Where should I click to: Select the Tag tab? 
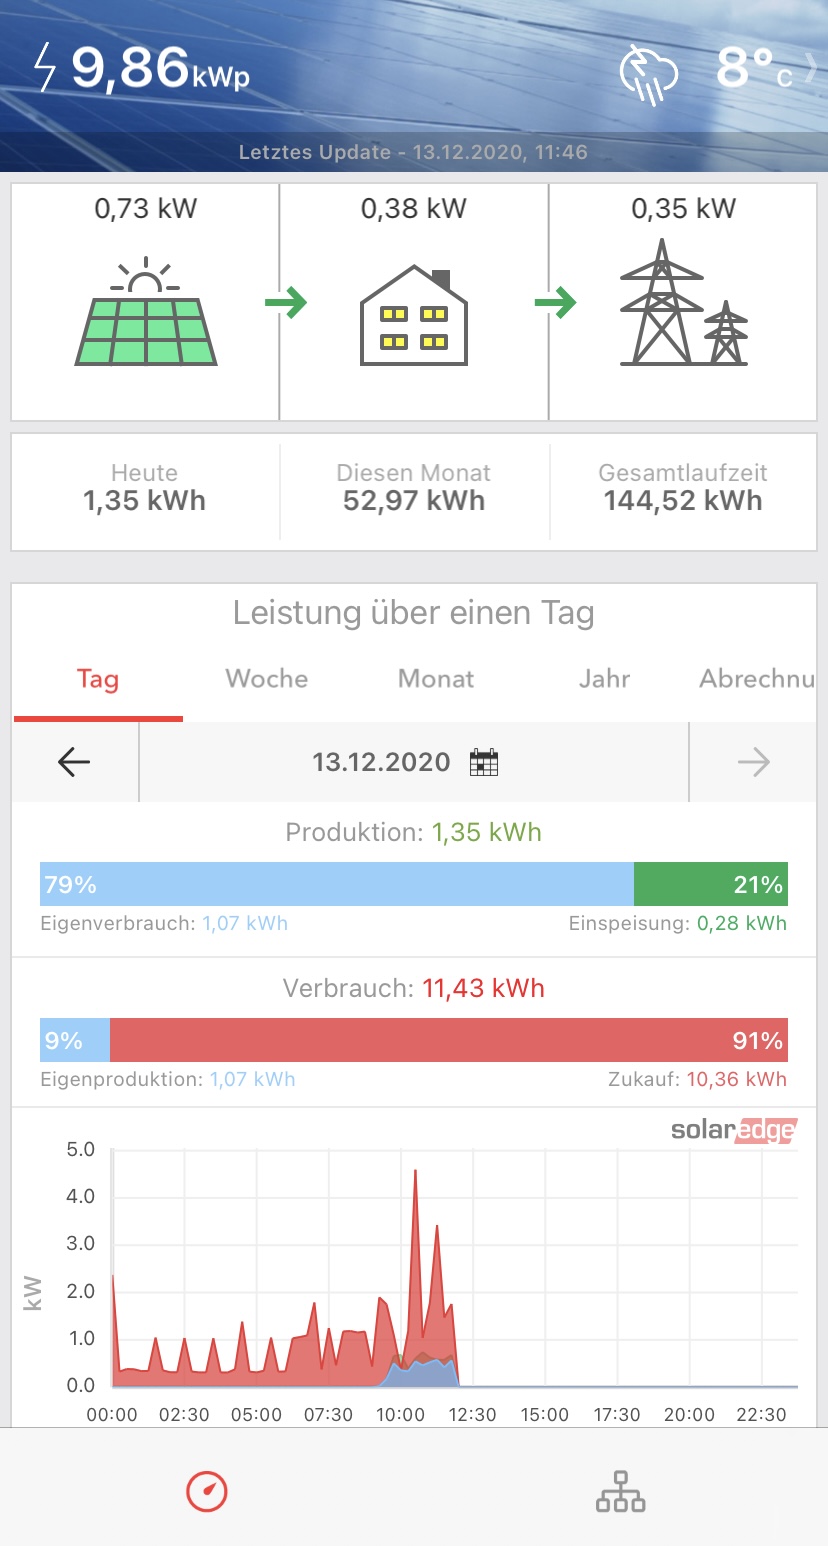(x=98, y=680)
